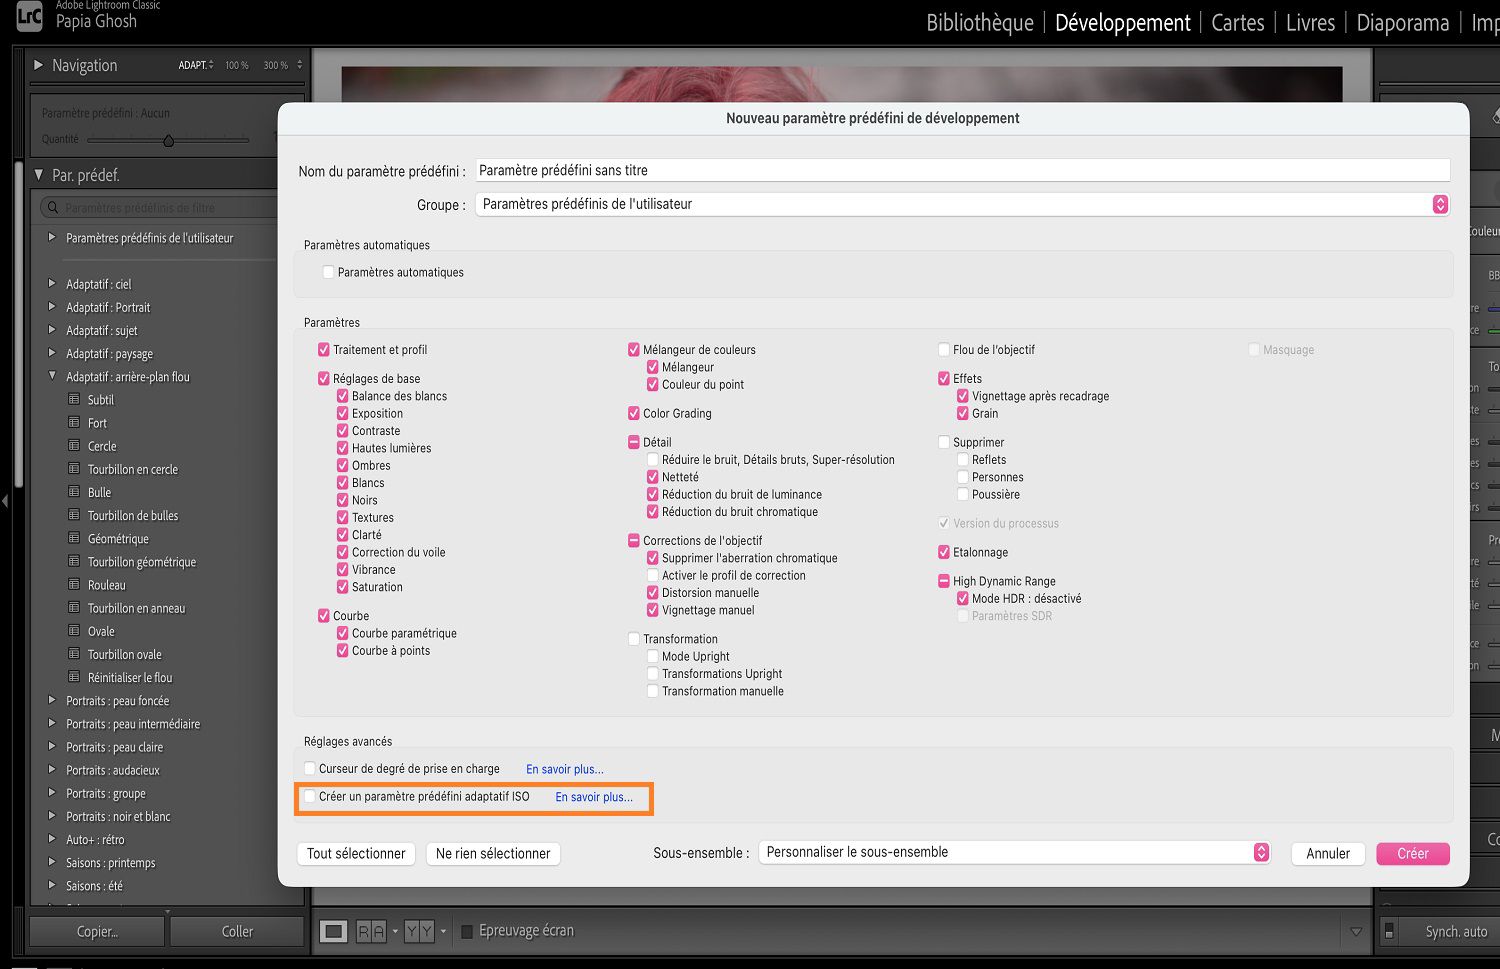The image size is (1500, 969).
Task: Tick Créer un paramètre prédéfini adaptatif ISO
Action: point(310,797)
